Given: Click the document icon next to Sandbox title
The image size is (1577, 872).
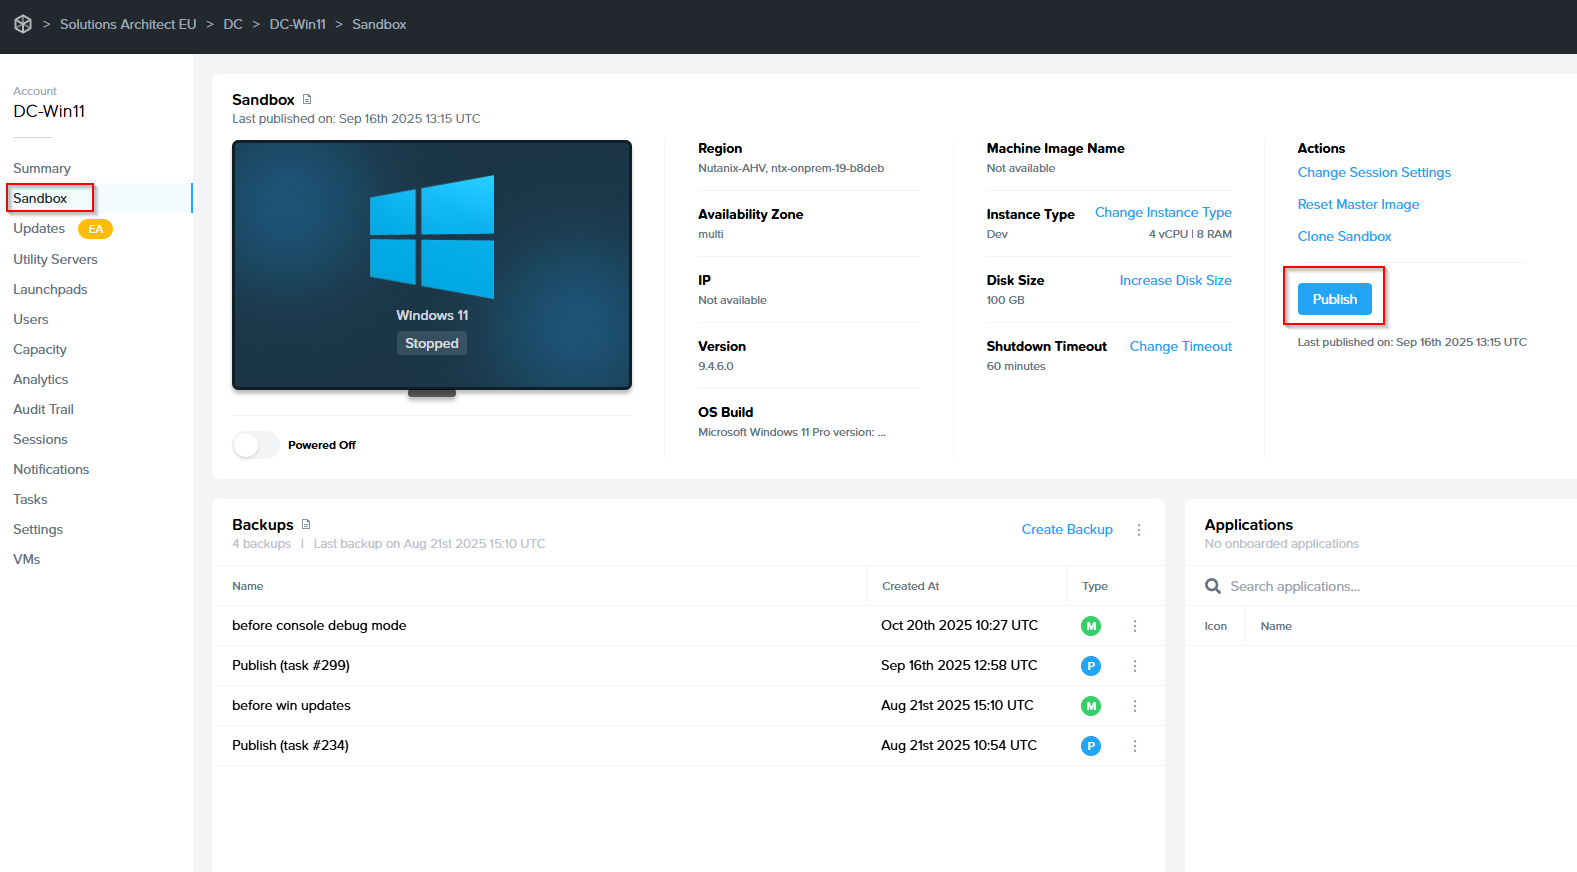Looking at the screenshot, I should pos(307,99).
